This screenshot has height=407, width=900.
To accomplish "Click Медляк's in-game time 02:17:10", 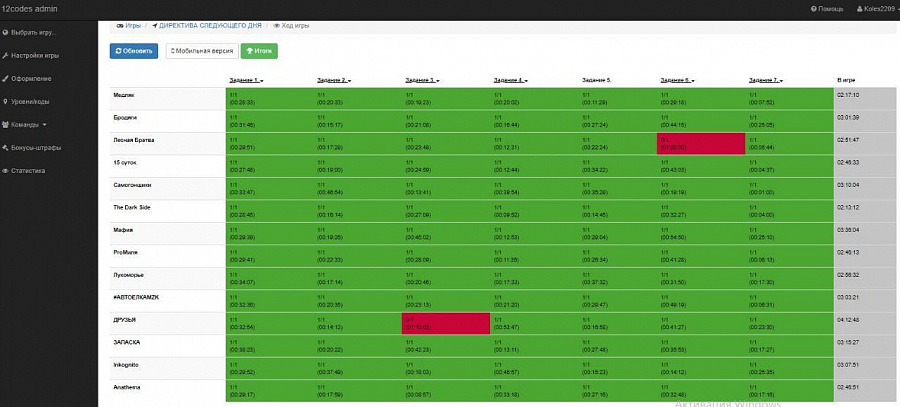I will click(x=848, y=95).
